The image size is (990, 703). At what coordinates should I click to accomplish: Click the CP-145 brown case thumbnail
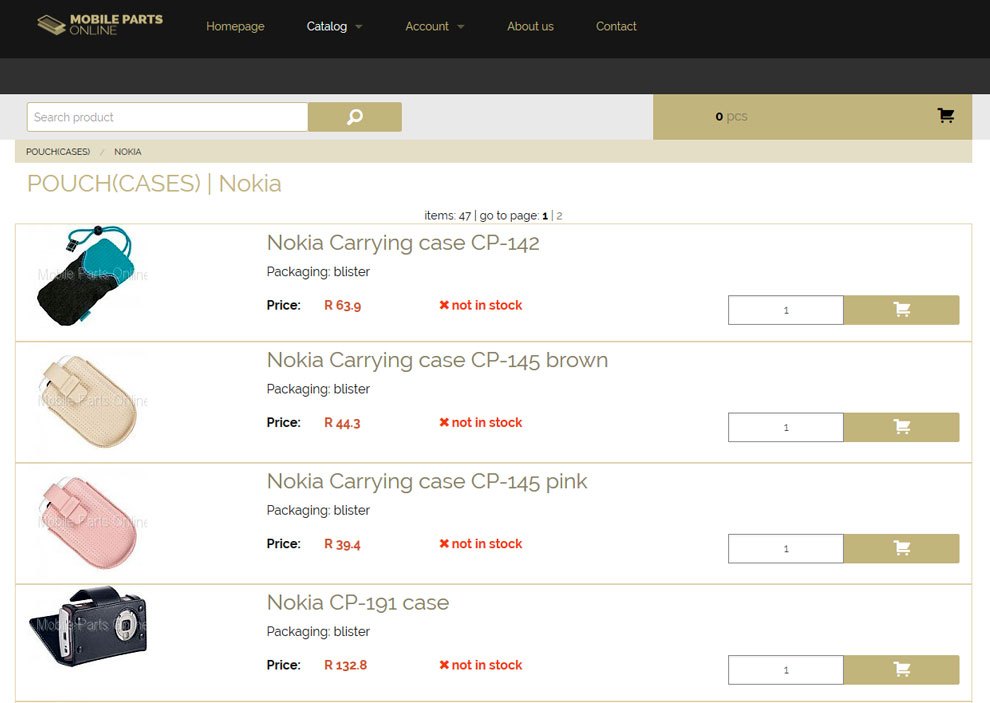pos(88,400)
